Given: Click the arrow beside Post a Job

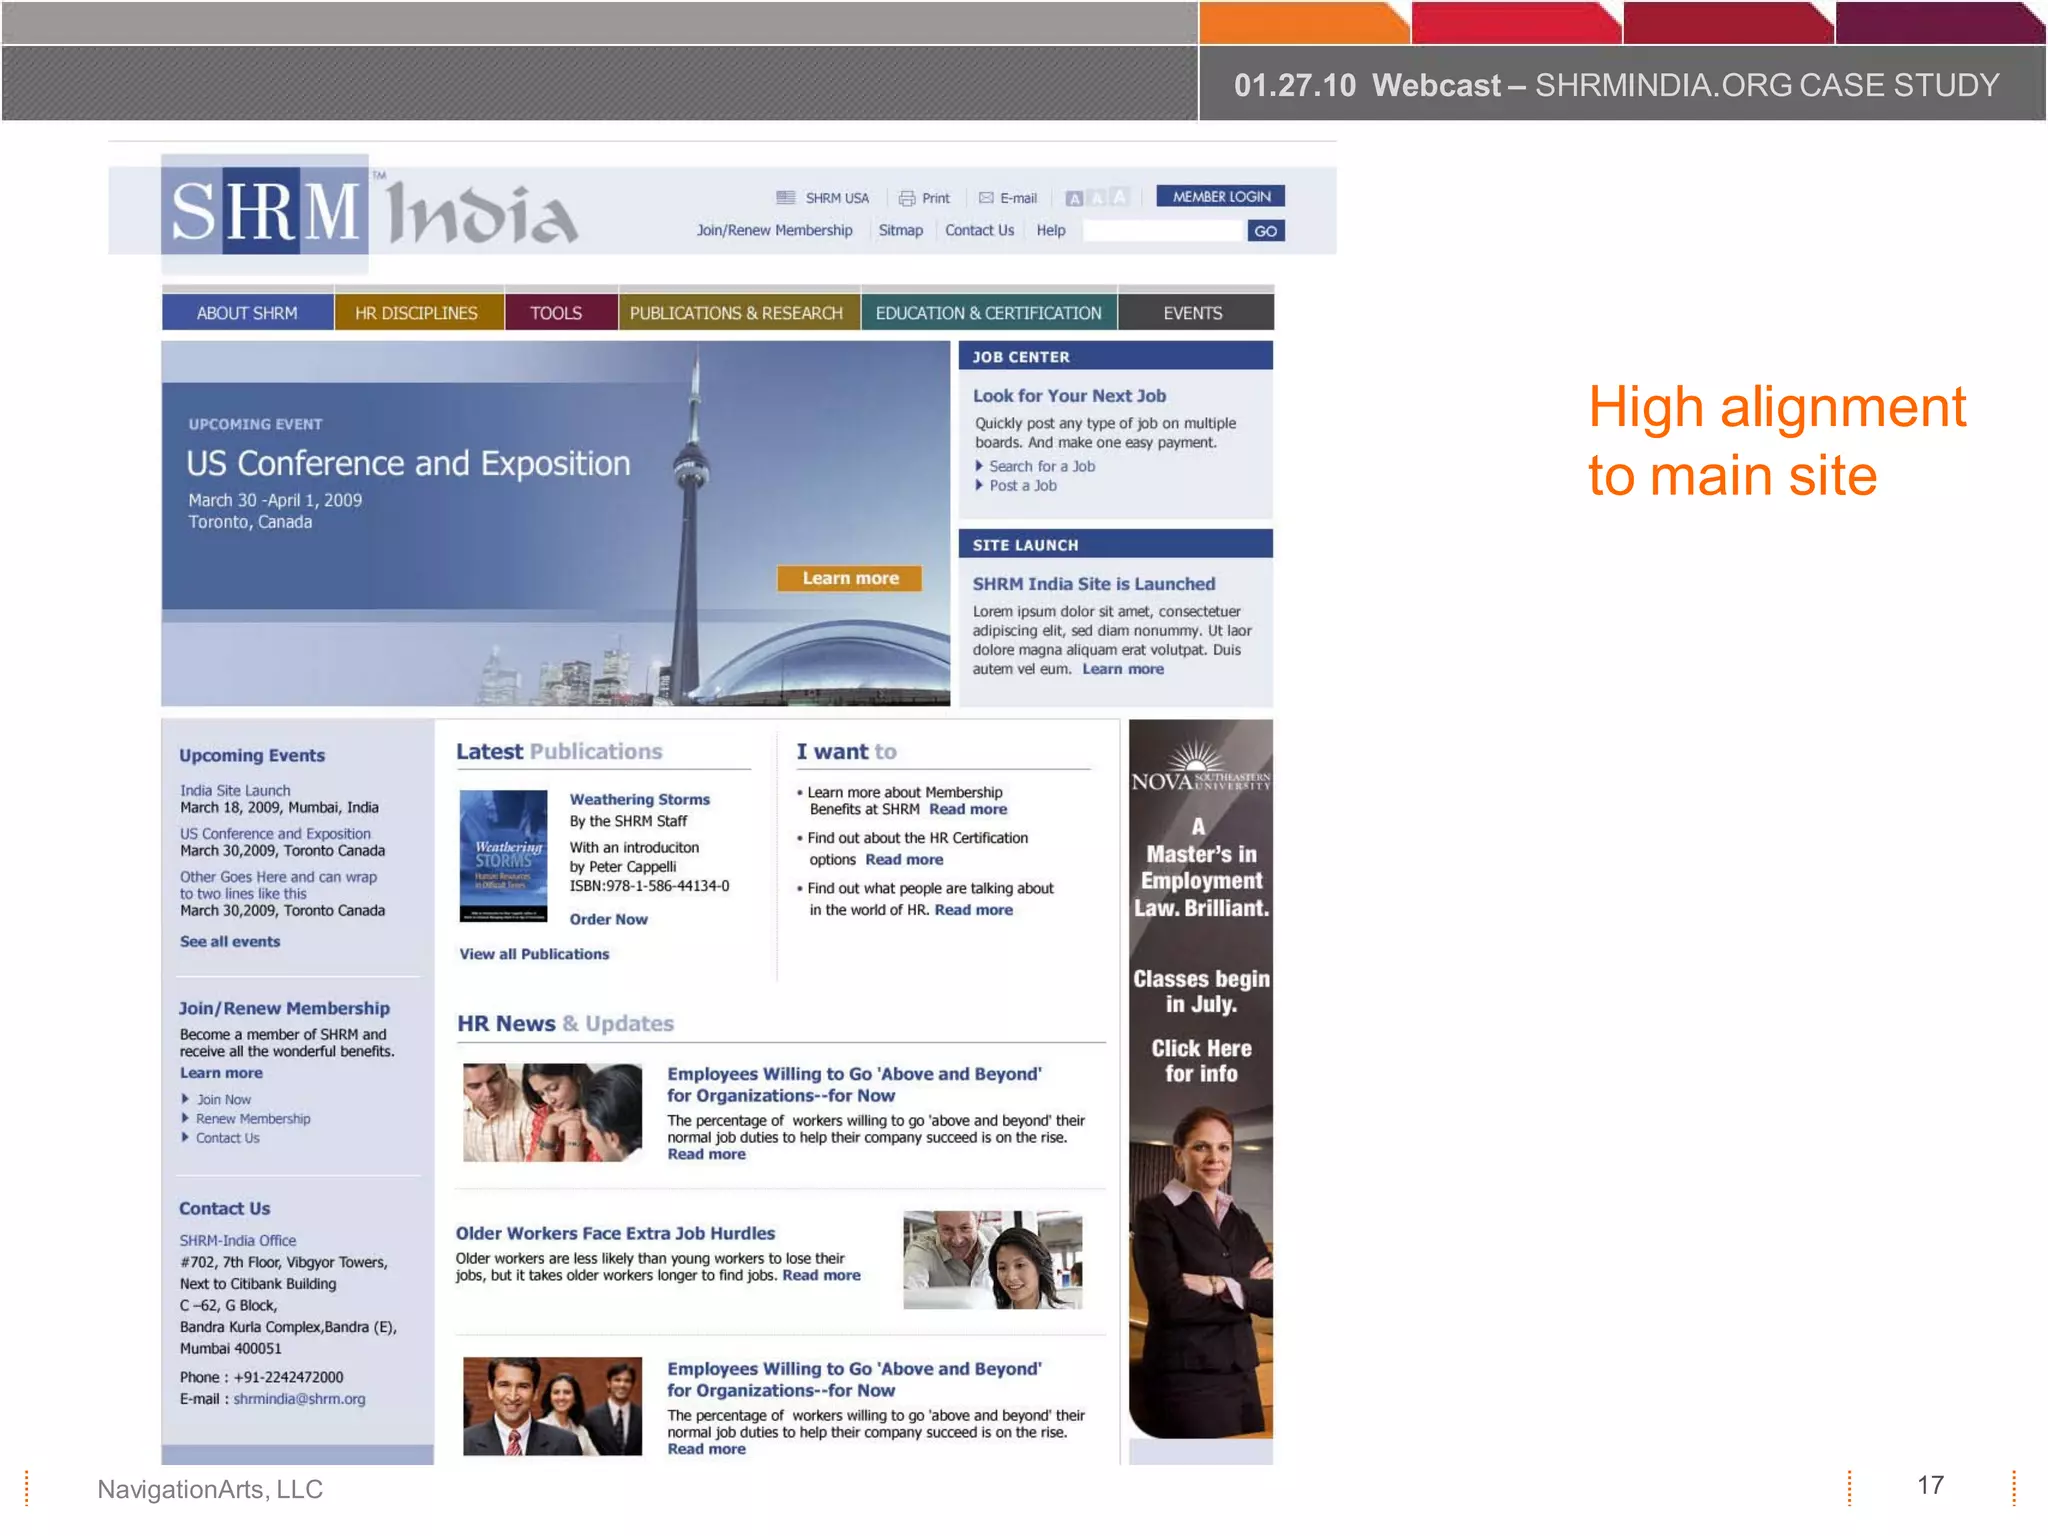Looking at the screenshot, I should tap(979, 485).
